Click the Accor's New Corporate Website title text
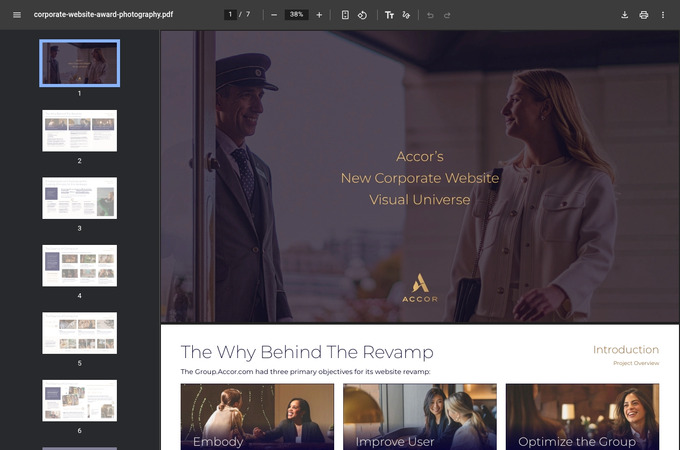 (x=420, y=178)
